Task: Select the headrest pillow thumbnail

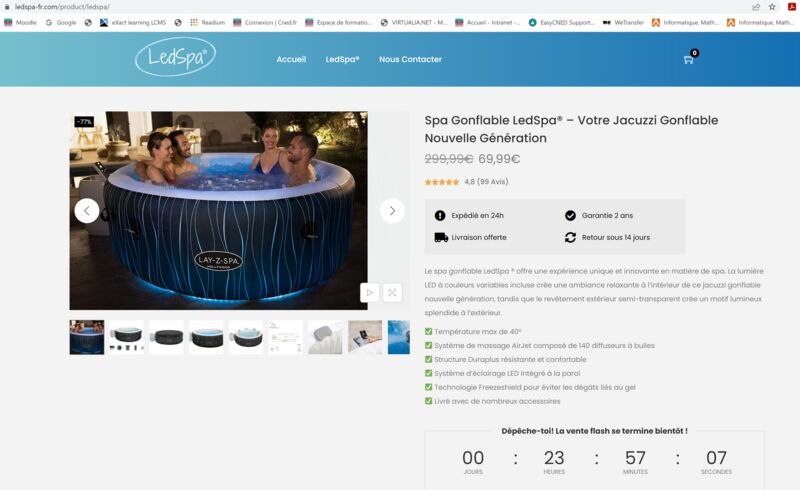Action: 326,337
